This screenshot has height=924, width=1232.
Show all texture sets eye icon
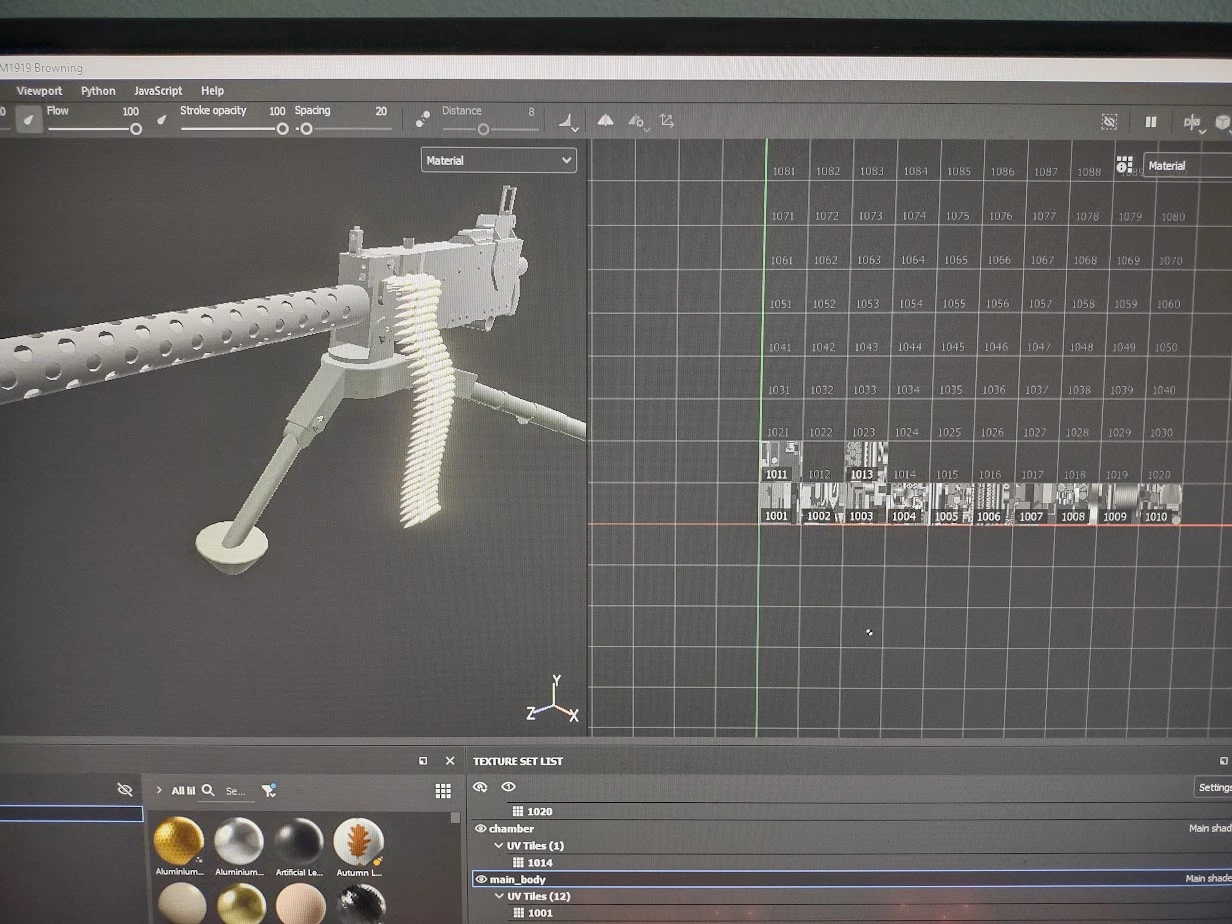click(x=508, y=787)
